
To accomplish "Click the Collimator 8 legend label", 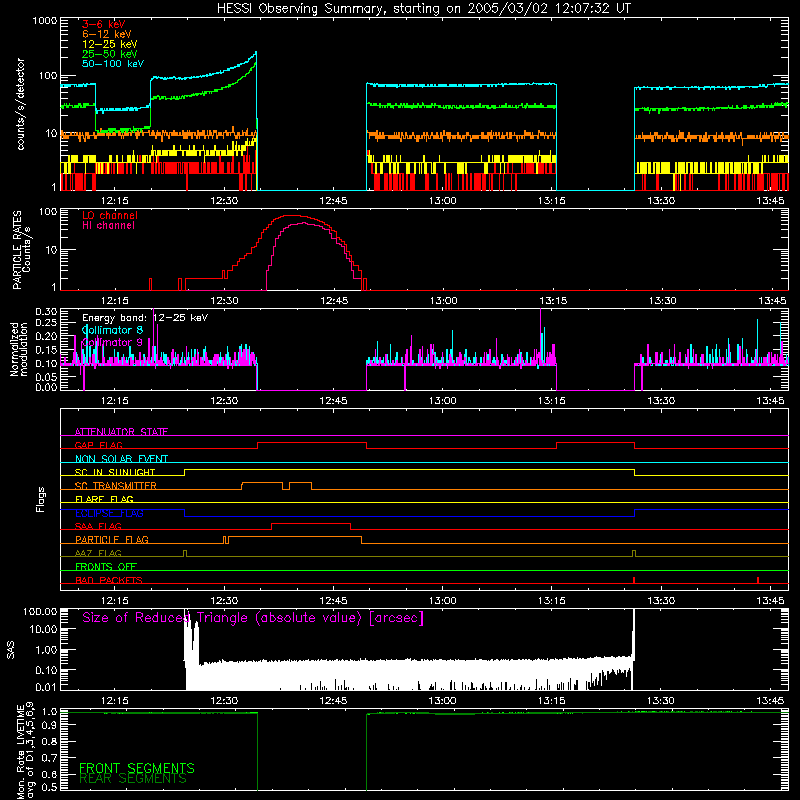I will 112,330.
